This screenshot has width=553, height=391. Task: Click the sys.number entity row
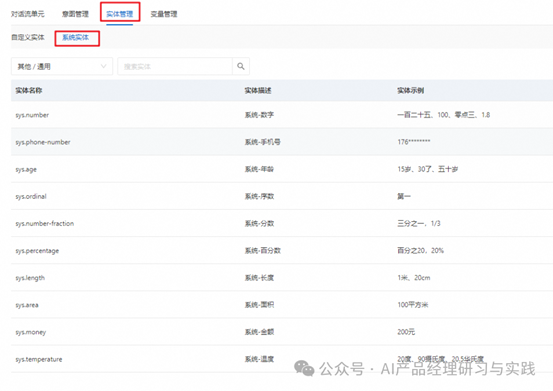pyautogui.click(x=282, y=115)
